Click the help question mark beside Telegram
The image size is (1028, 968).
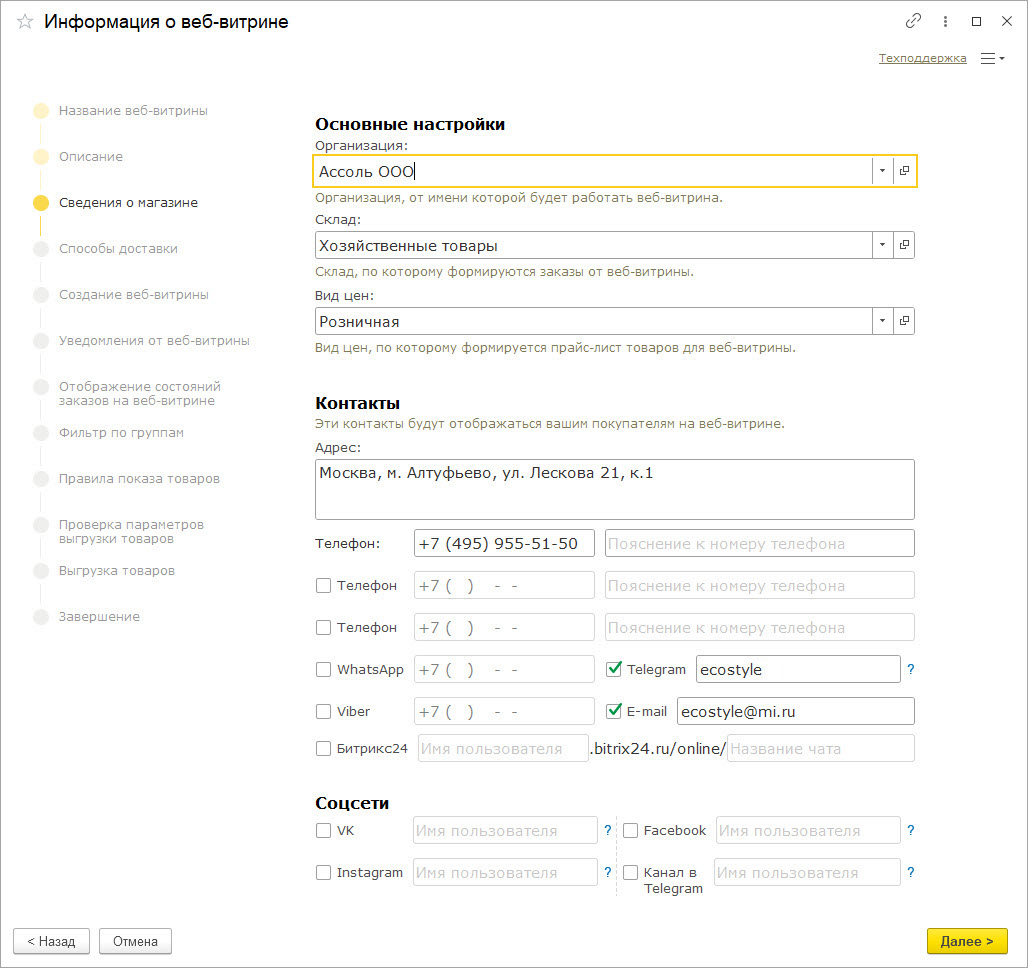click(911, 669)
